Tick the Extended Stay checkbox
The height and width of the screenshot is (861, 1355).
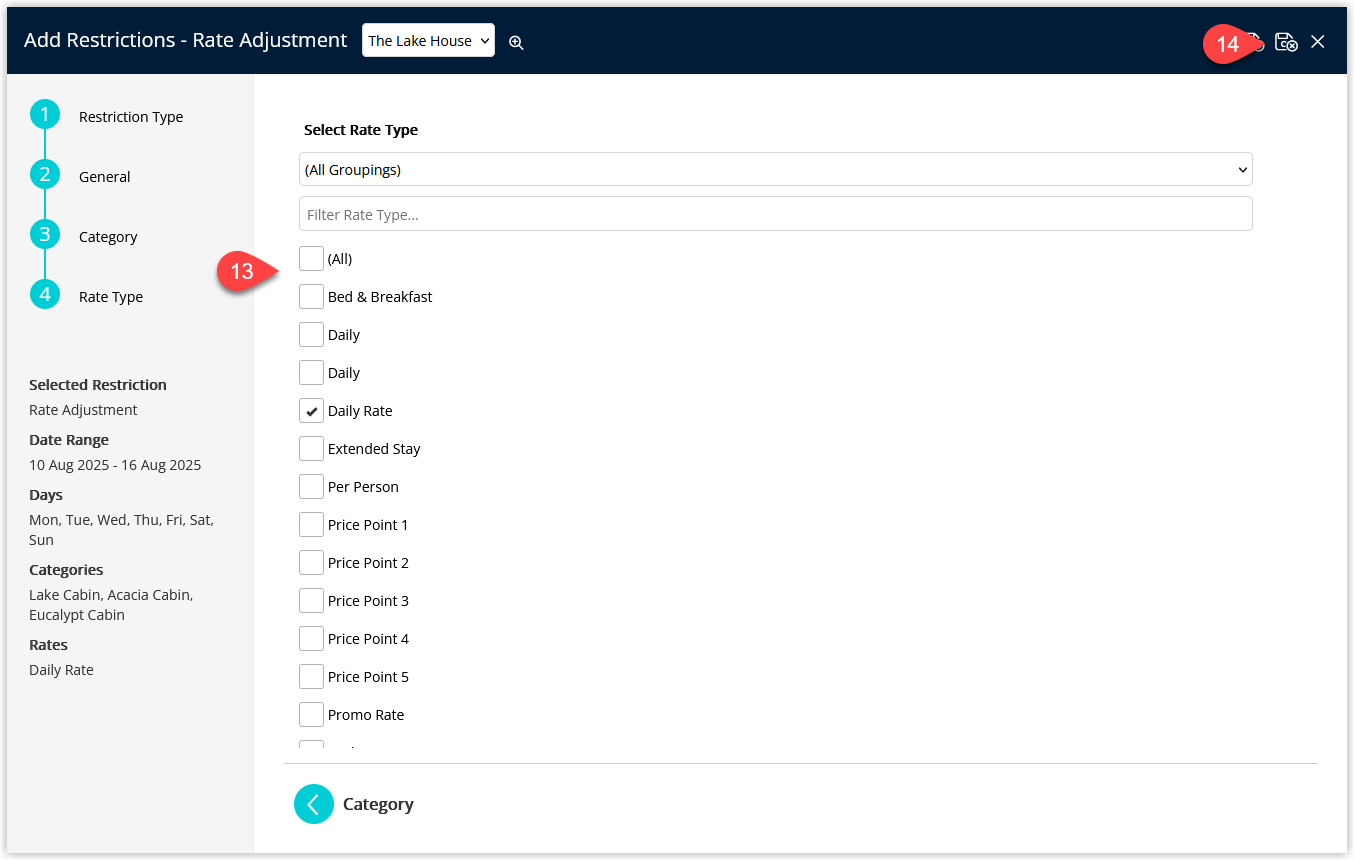coord(311,449)
